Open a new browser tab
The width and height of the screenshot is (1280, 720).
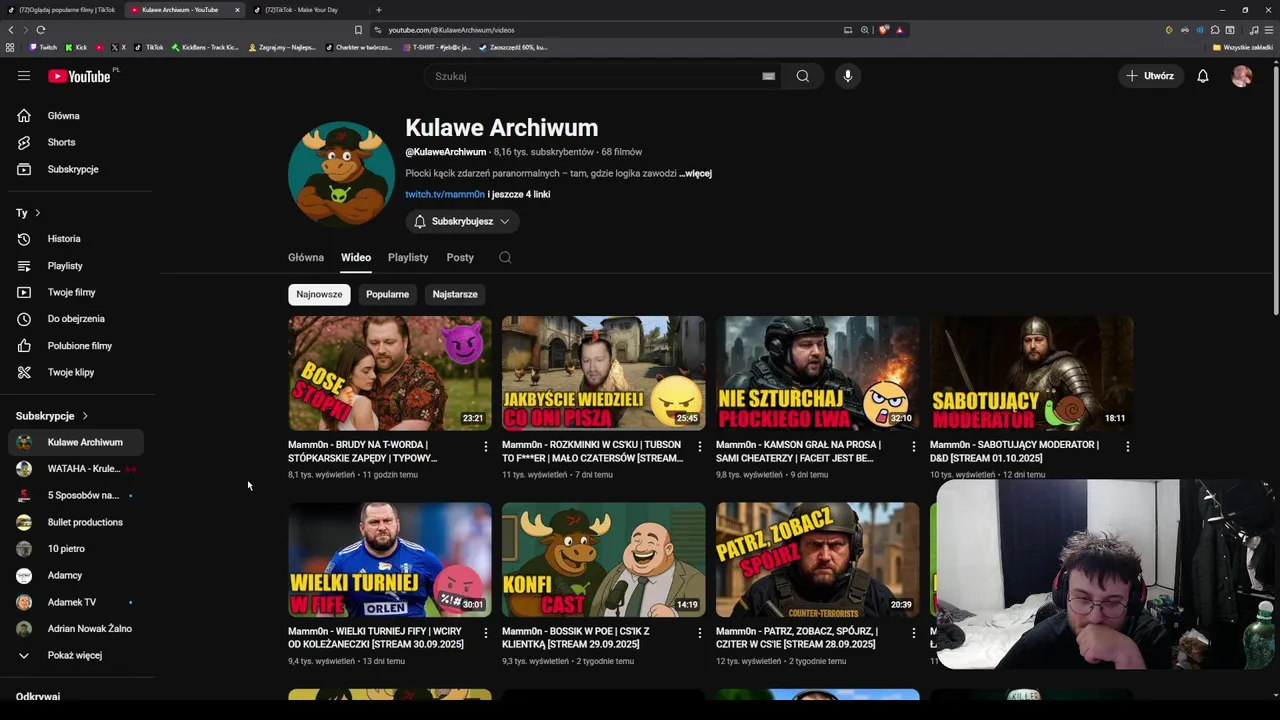pos(378,10)
